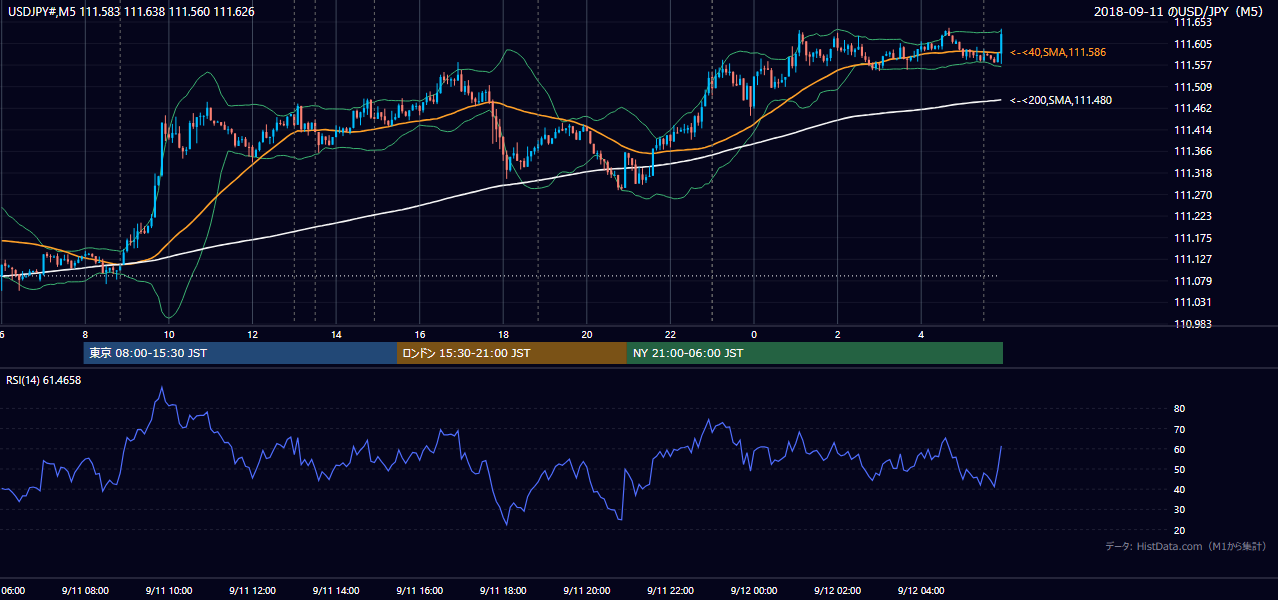Viewport: 1278px width, 600px height.
Task: Click price axis label 111.270
Action: pos(1193,196)
